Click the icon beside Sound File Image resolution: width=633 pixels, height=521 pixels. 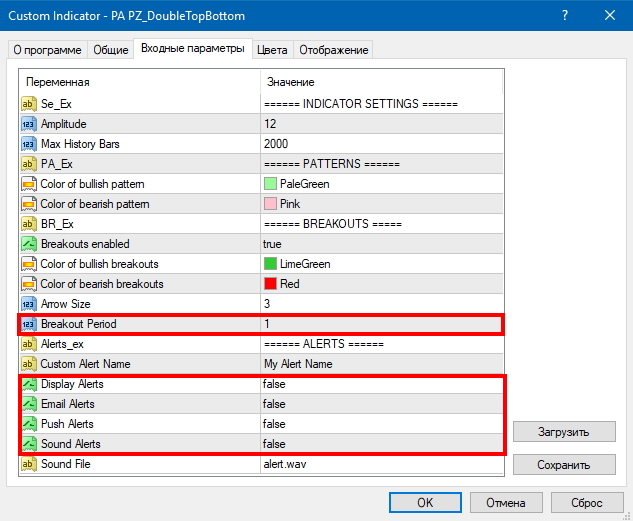click(x=28, y=464)
